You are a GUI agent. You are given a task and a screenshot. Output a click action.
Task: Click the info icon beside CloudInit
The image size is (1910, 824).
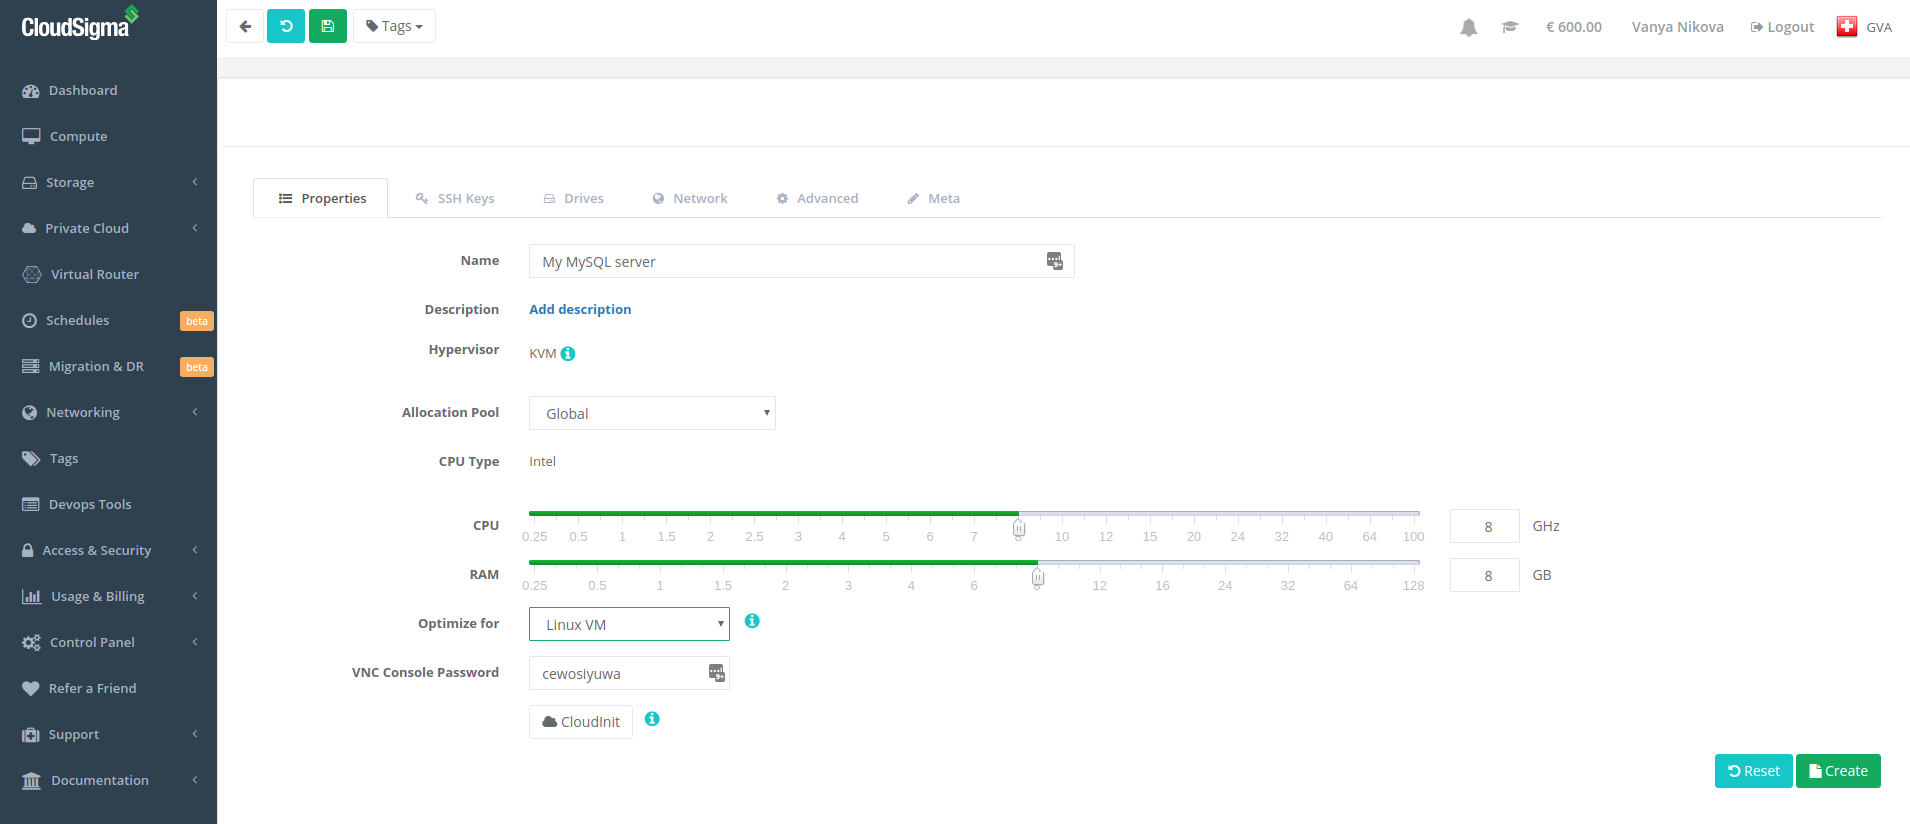[x=652, y=719]
